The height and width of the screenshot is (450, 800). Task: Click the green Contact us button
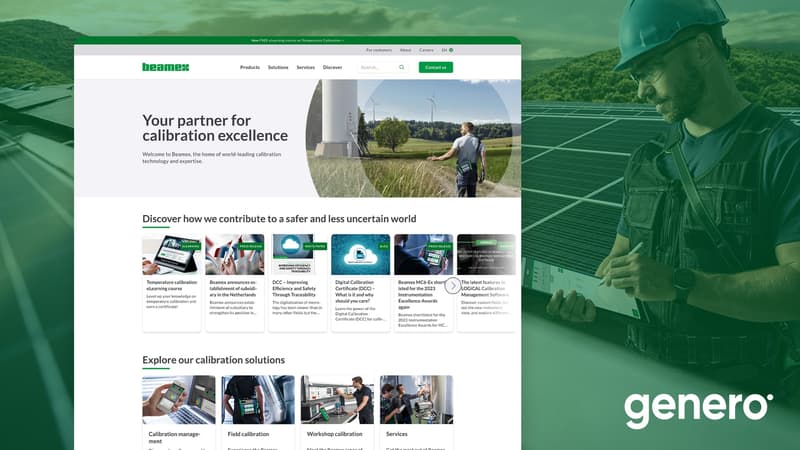(436, 67)
